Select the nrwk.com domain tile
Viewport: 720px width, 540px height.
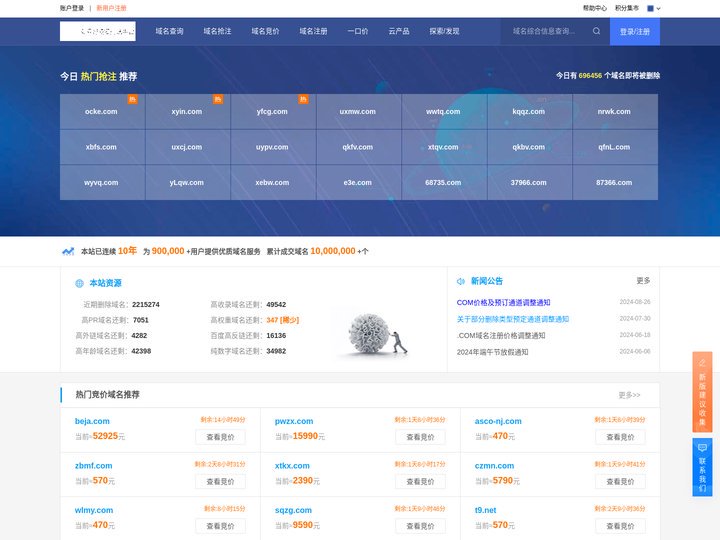point(615,112)
